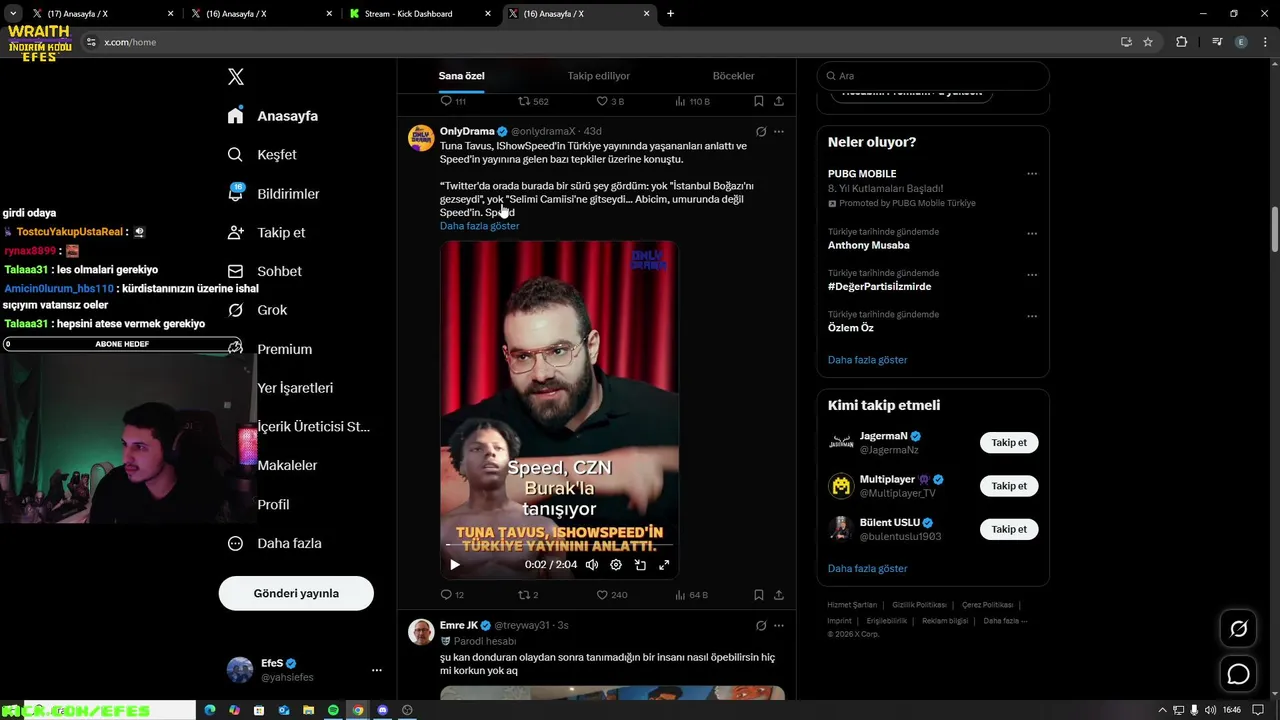Reply to the OnlyDrama post (12 replies)
1280x720 pixels.
pyautogui.click(x=452, y=594)
